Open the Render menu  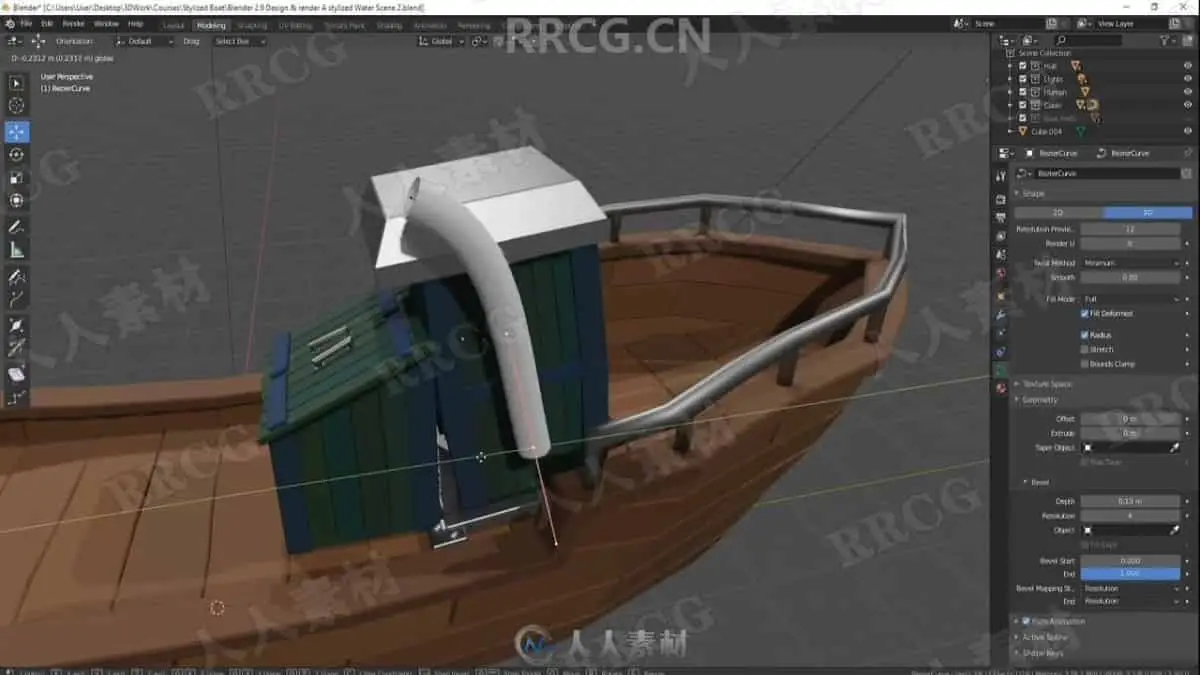(x=74, y=23)
